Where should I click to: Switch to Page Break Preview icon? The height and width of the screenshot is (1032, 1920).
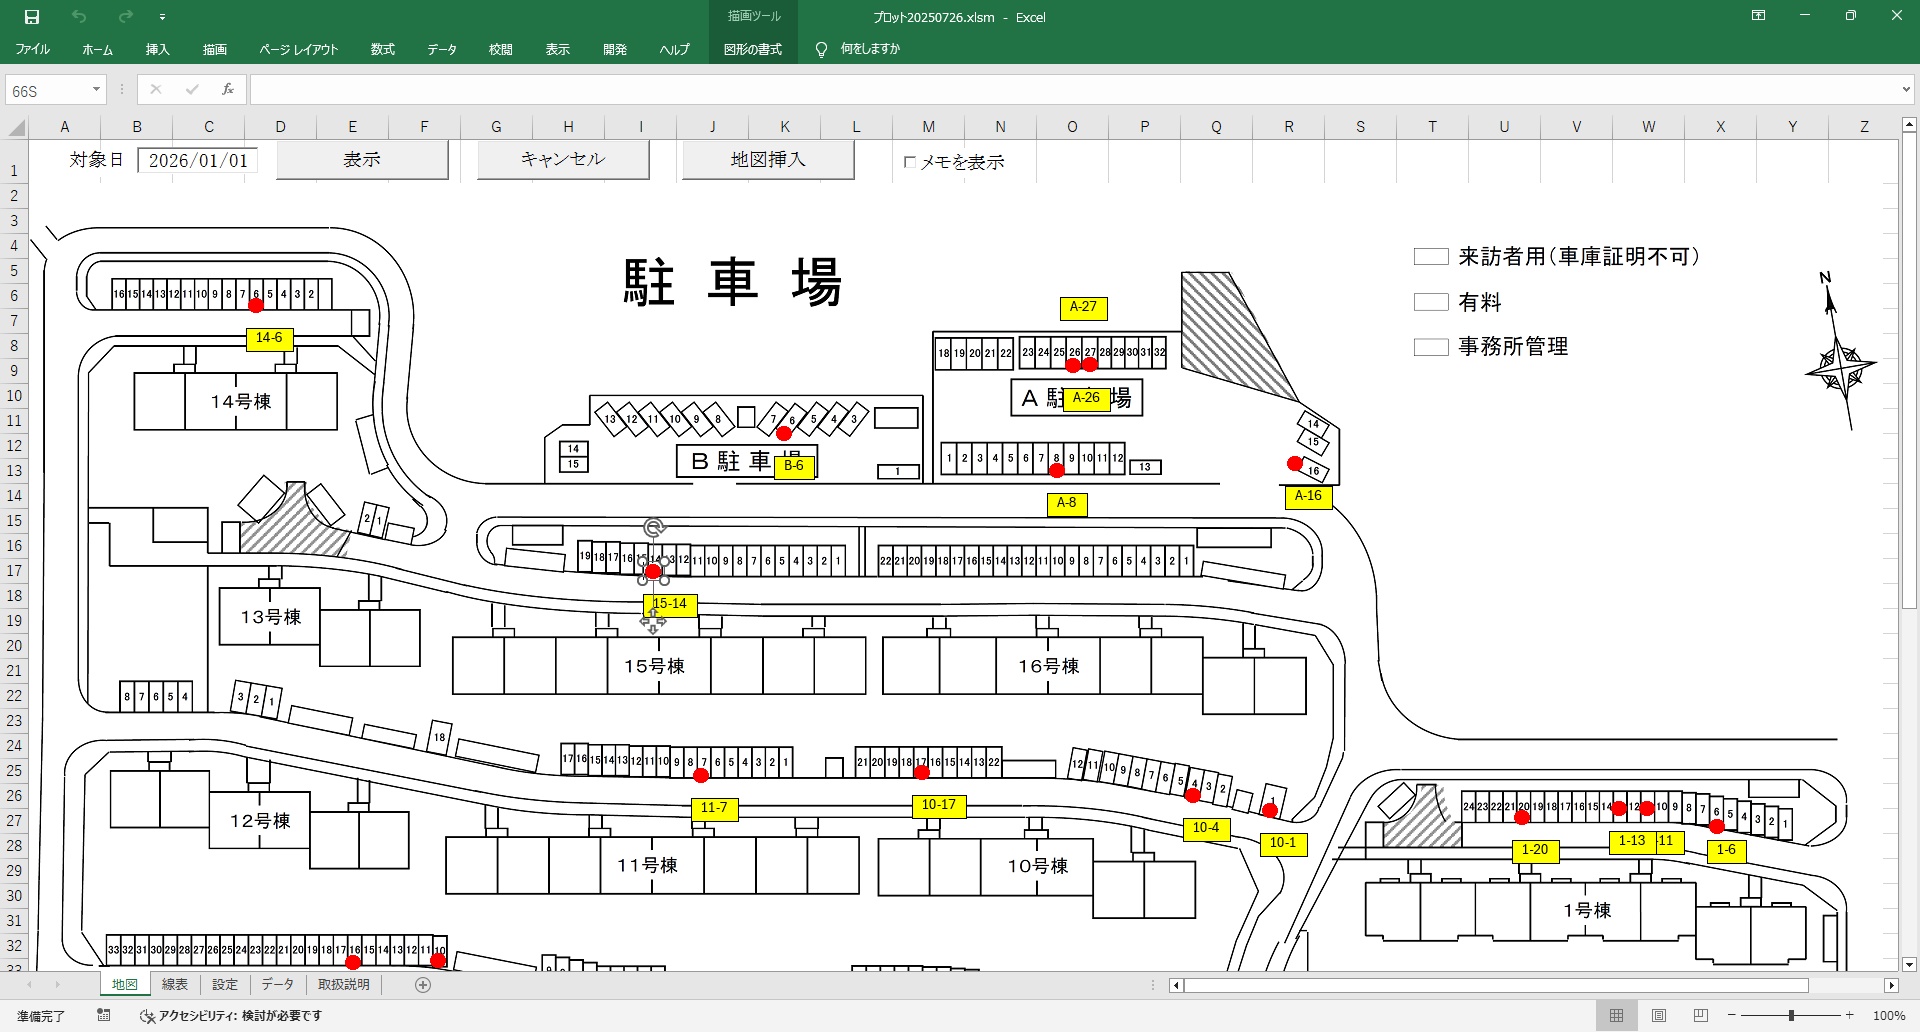coord(1701,1016)
